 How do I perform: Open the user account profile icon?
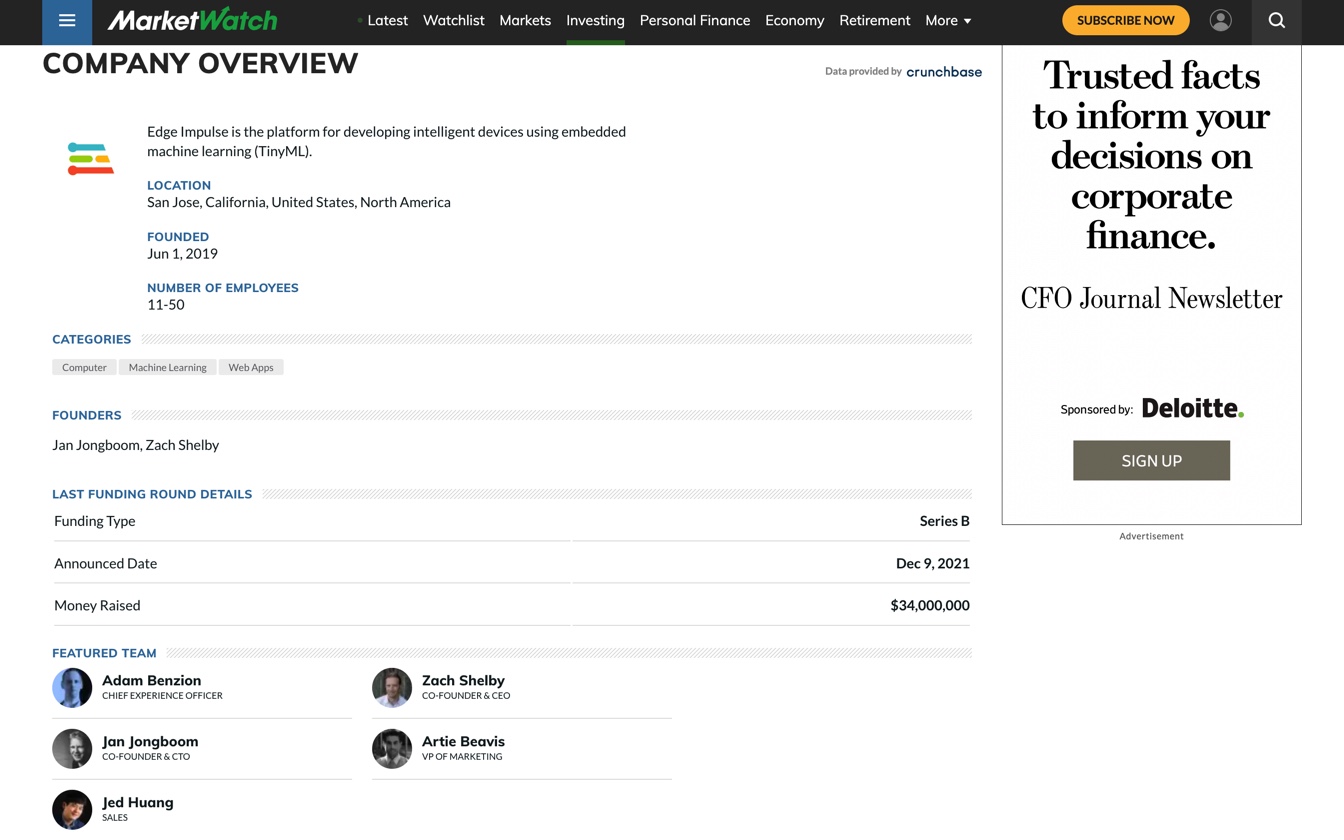pos(1220,20)
